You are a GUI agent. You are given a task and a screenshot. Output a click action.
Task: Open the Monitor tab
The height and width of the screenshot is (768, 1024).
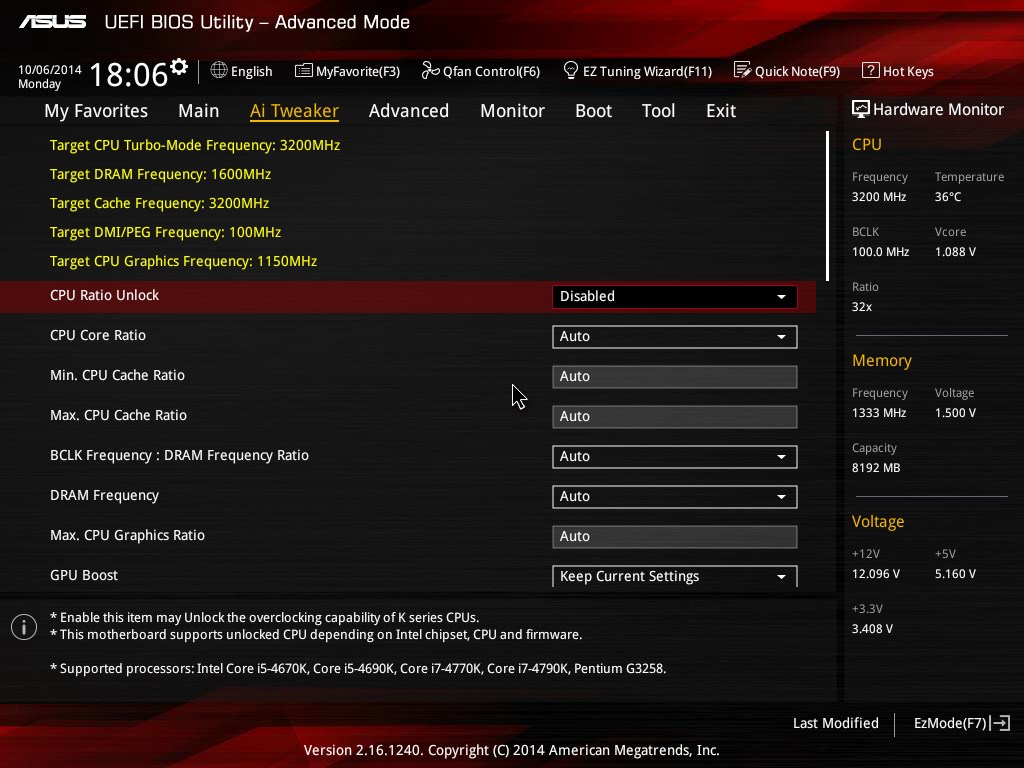pos(513,111)
